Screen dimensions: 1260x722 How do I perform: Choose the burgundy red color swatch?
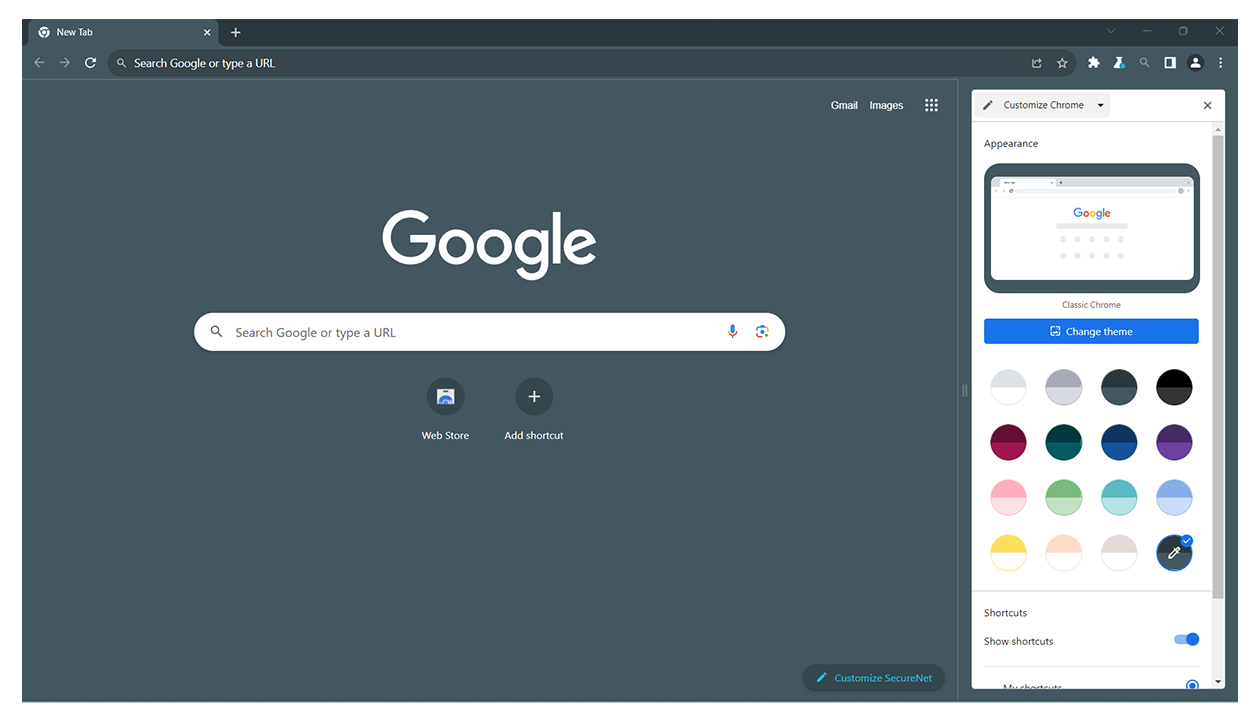pos(1008,442)
